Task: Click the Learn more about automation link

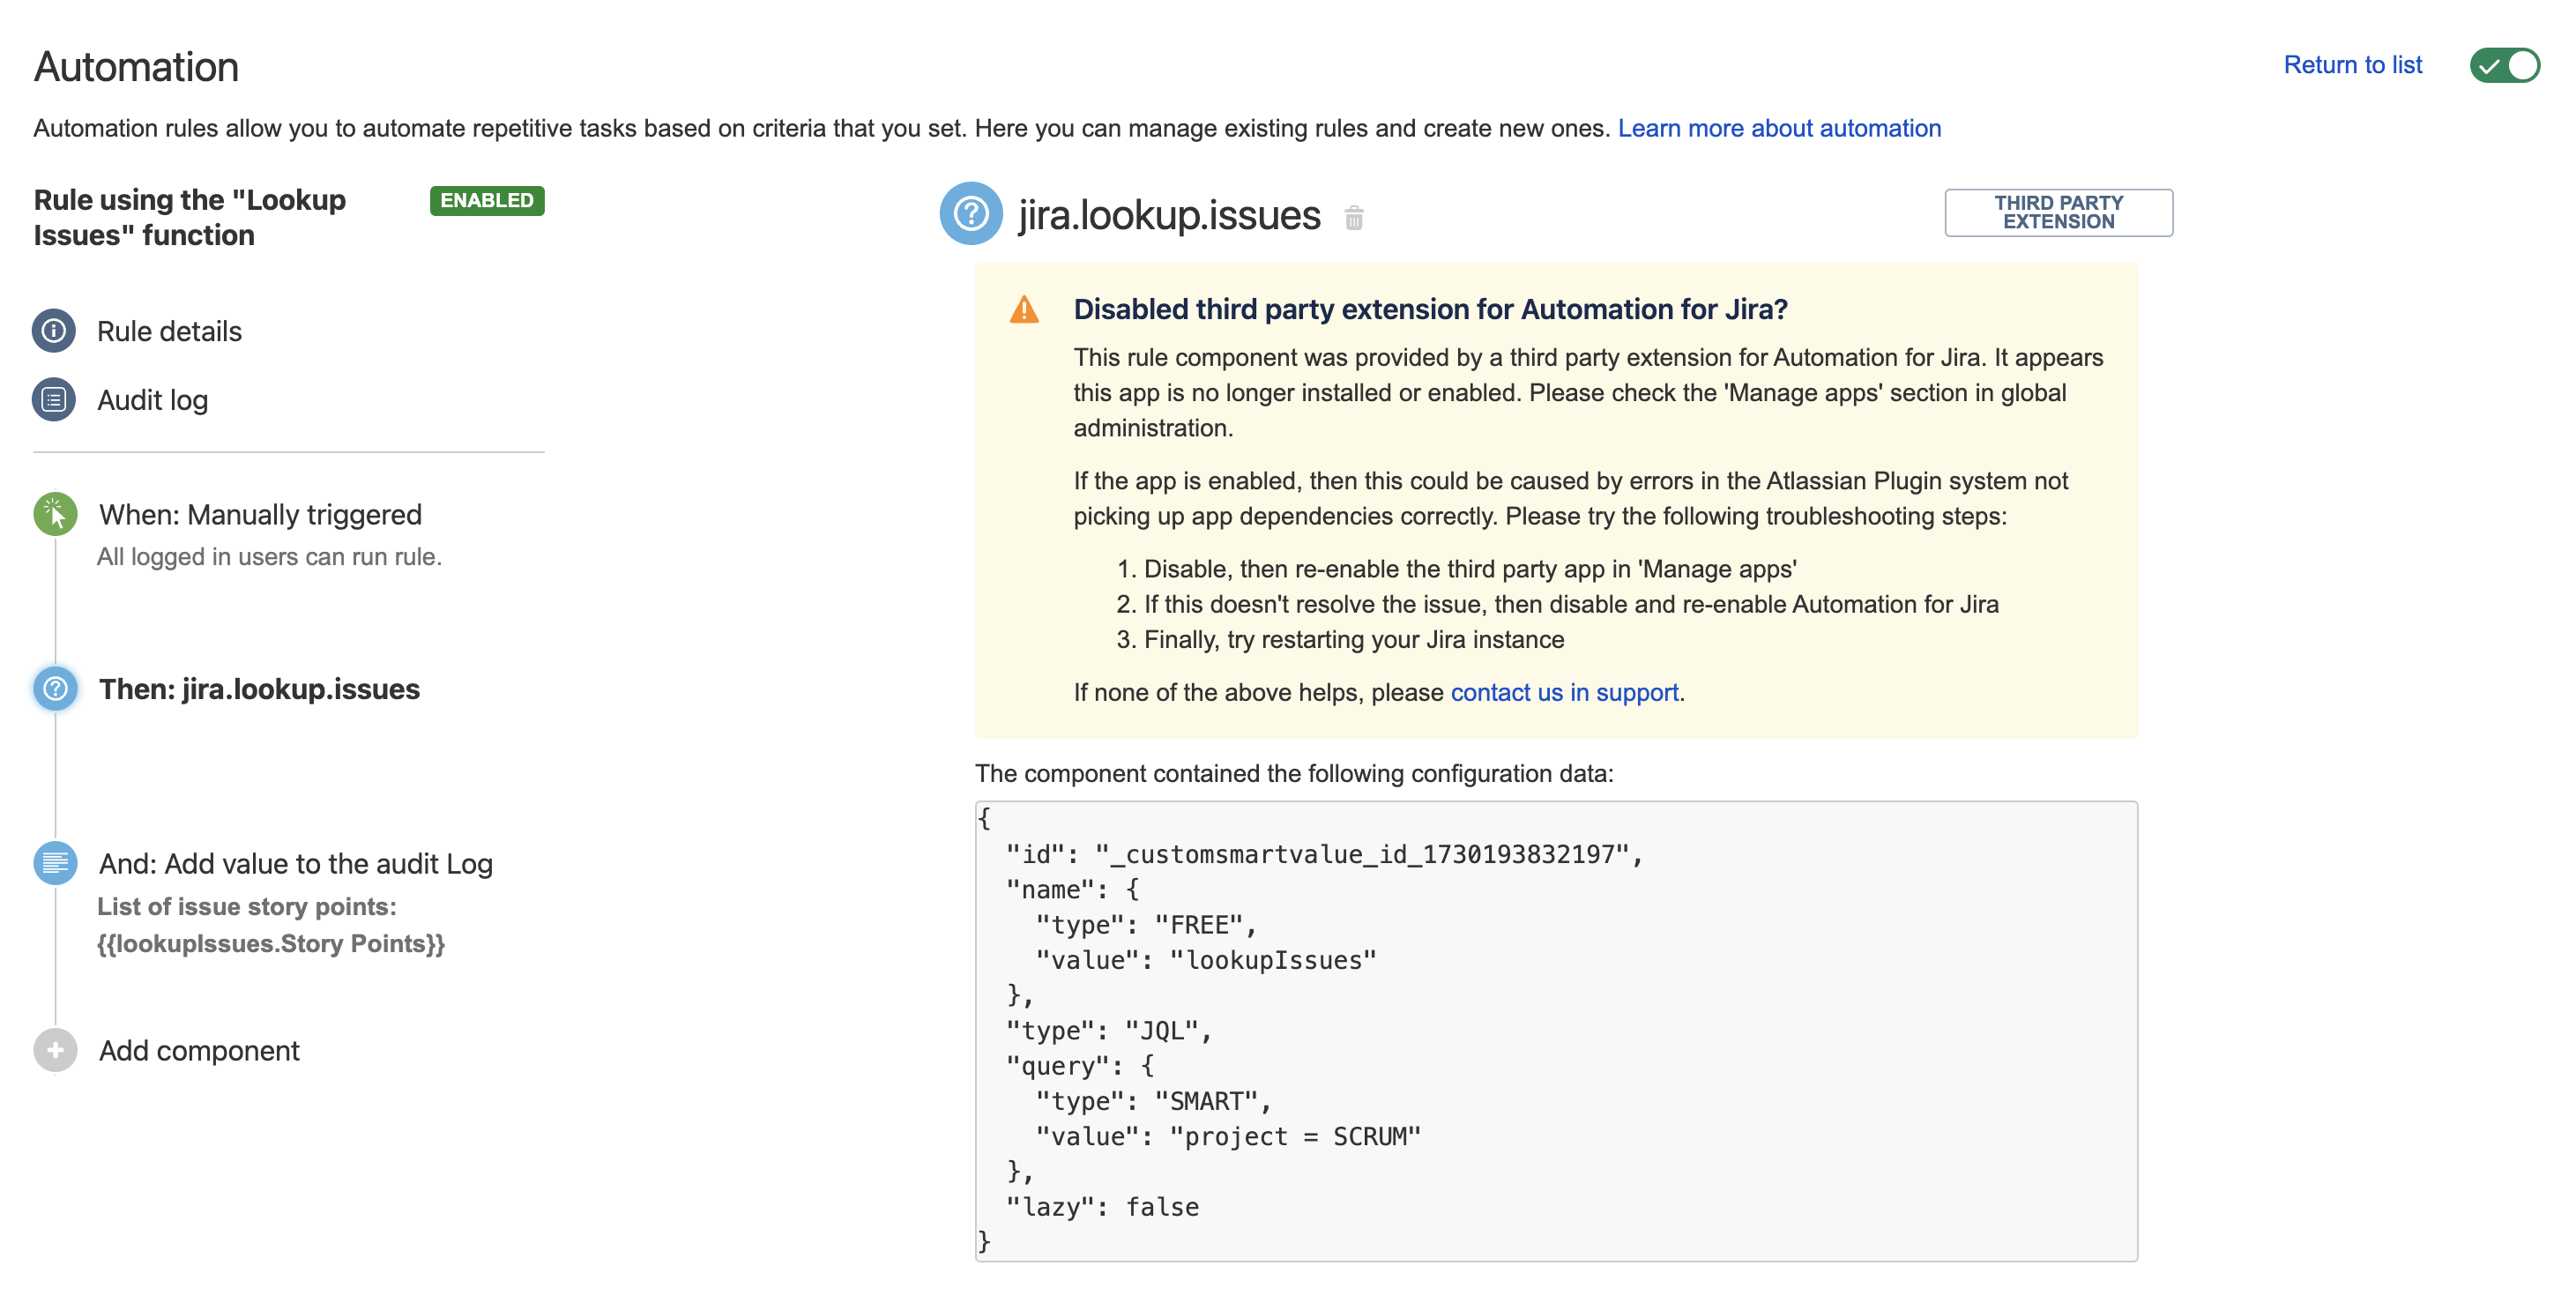Action: pyautogui.click(x=1780, y=126)
